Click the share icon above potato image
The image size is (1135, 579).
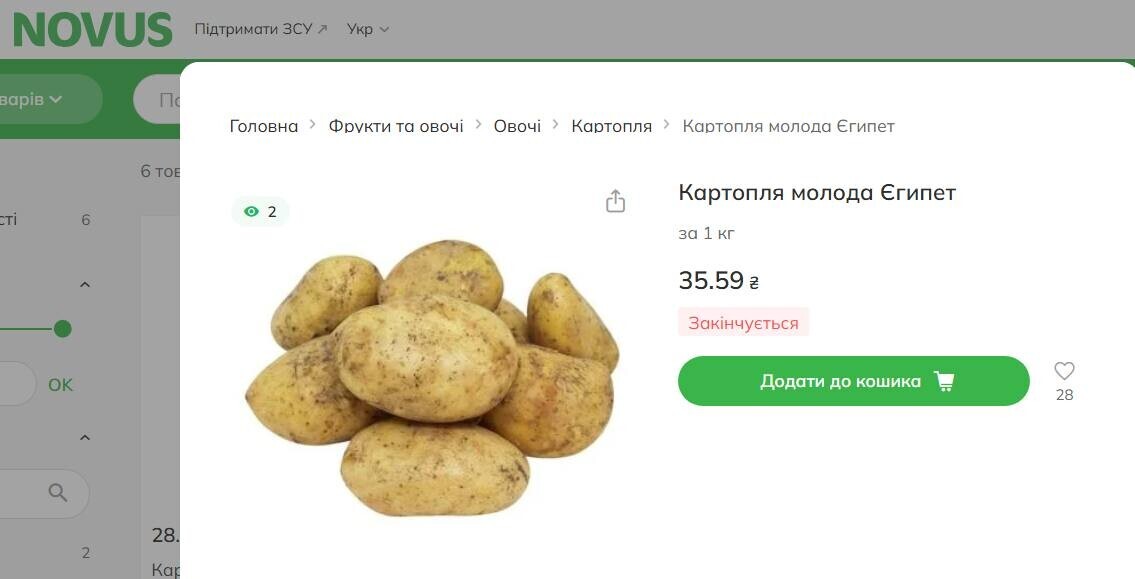(615, 200)
